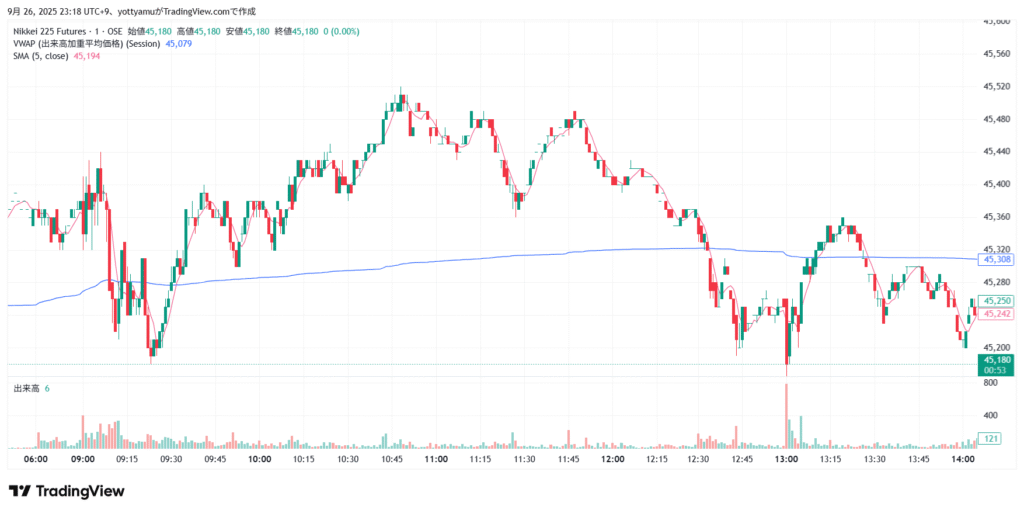The height and width of the screenshot is (513, 1024).
Task: Click the 出来高 volume indicator label
Action: (25, 387)
